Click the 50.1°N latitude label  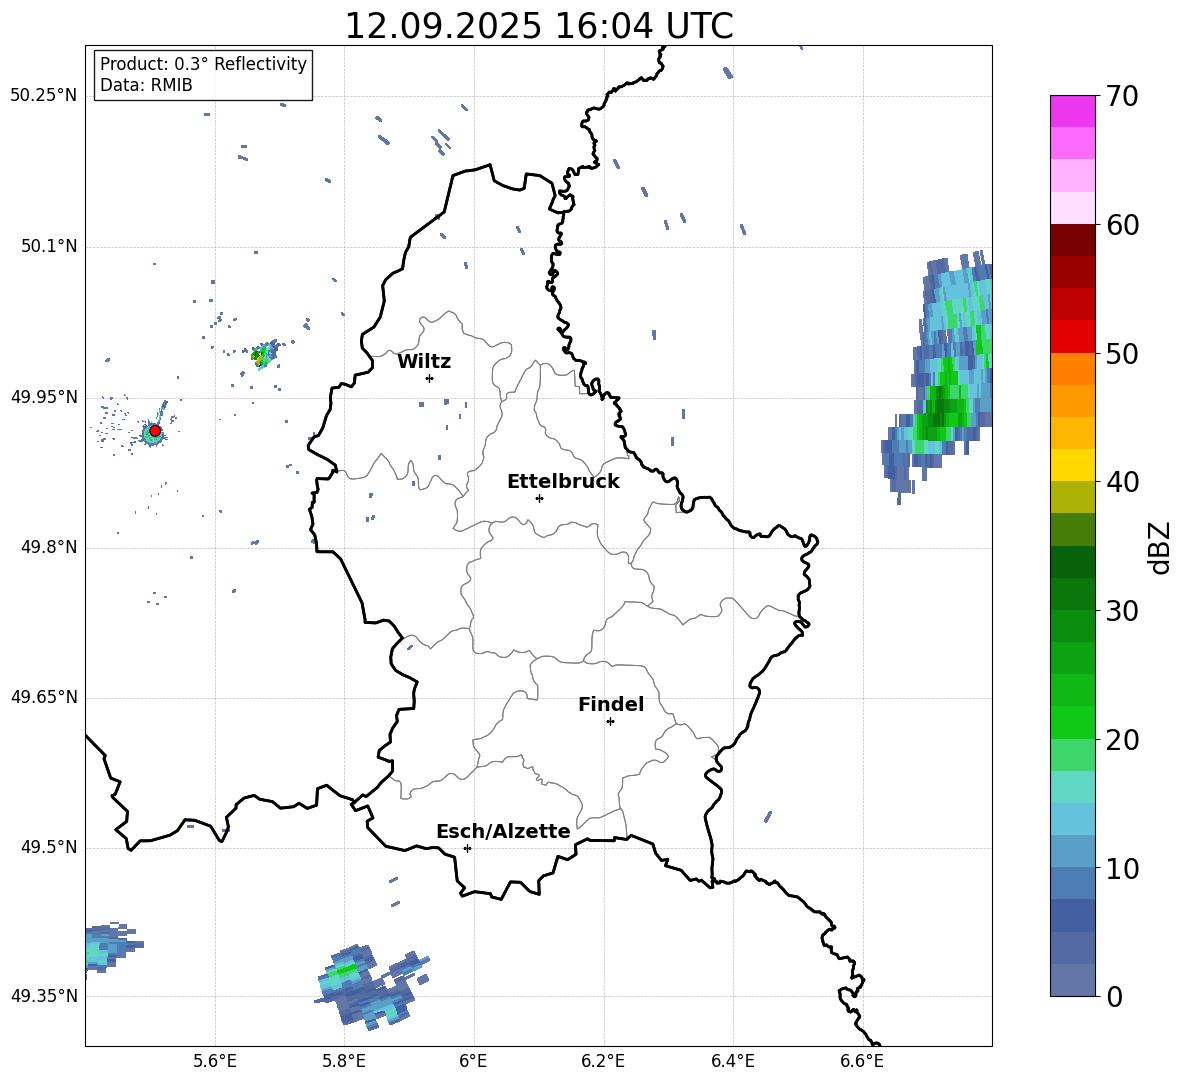tap(49, 247)
